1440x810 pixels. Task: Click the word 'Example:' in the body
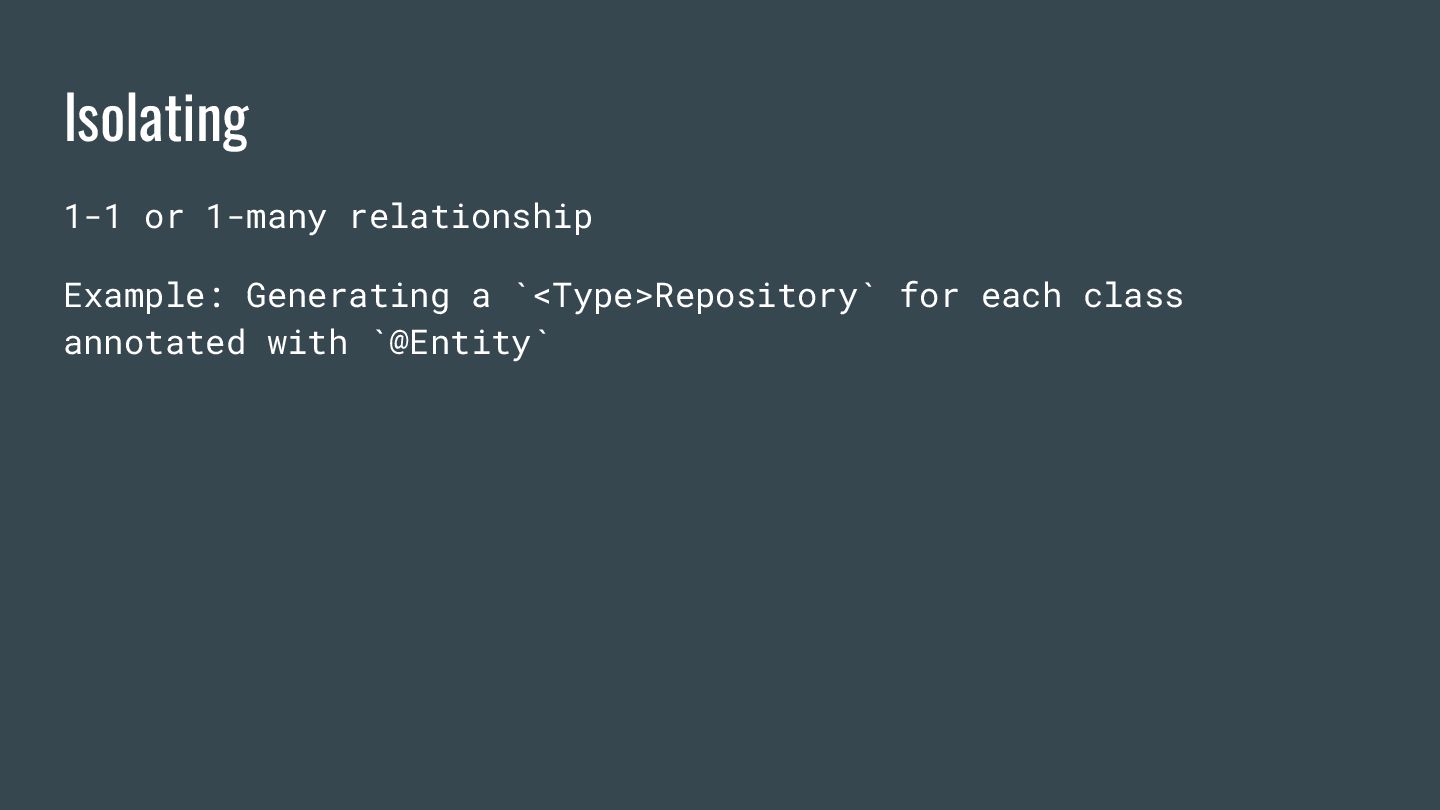coord(144,296)
